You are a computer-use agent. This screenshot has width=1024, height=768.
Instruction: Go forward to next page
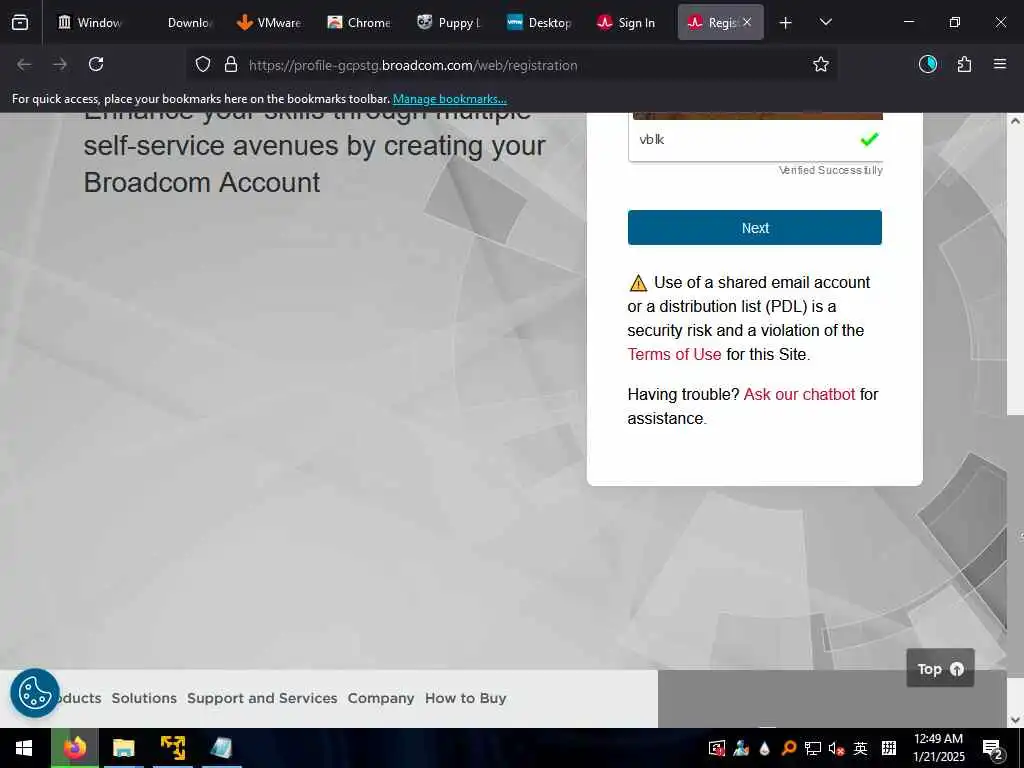click(x=60, y=64)
